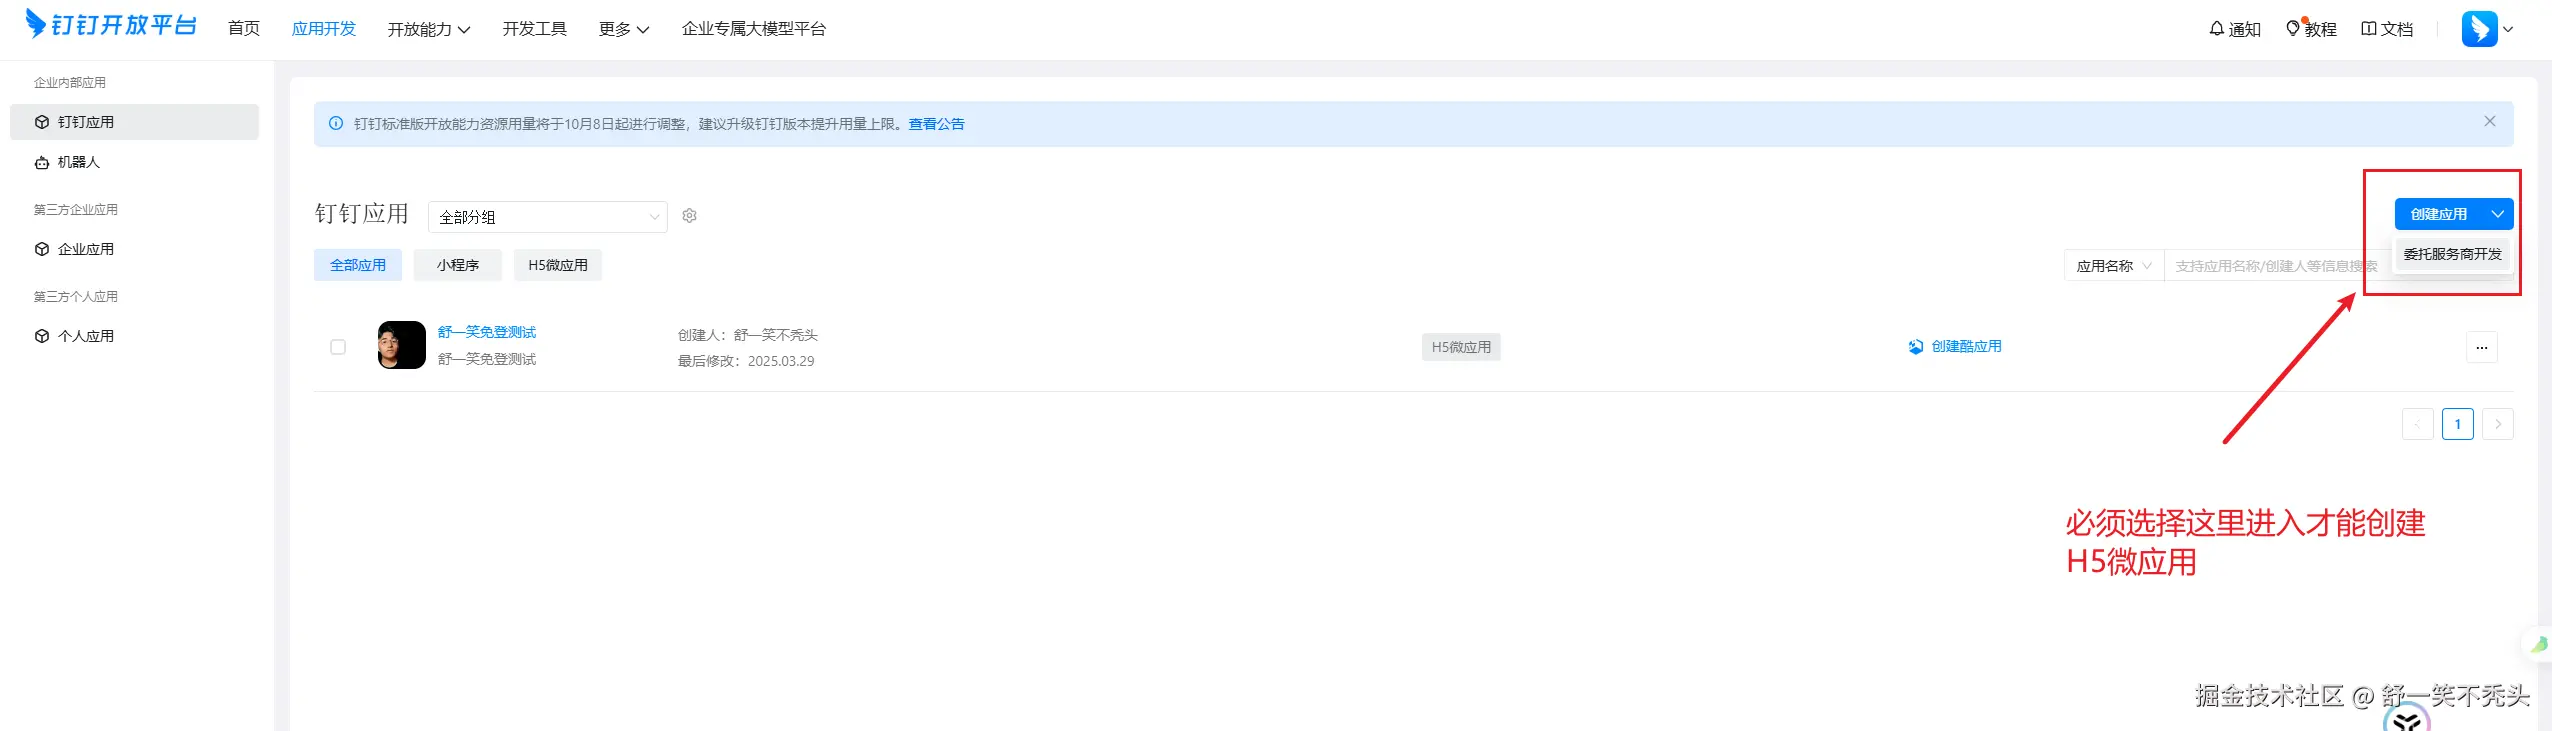Switch to the 全部应用 tab
The height and width of the screenshot is (731, 2552).
pyautogui.click(x=358, y=265)
